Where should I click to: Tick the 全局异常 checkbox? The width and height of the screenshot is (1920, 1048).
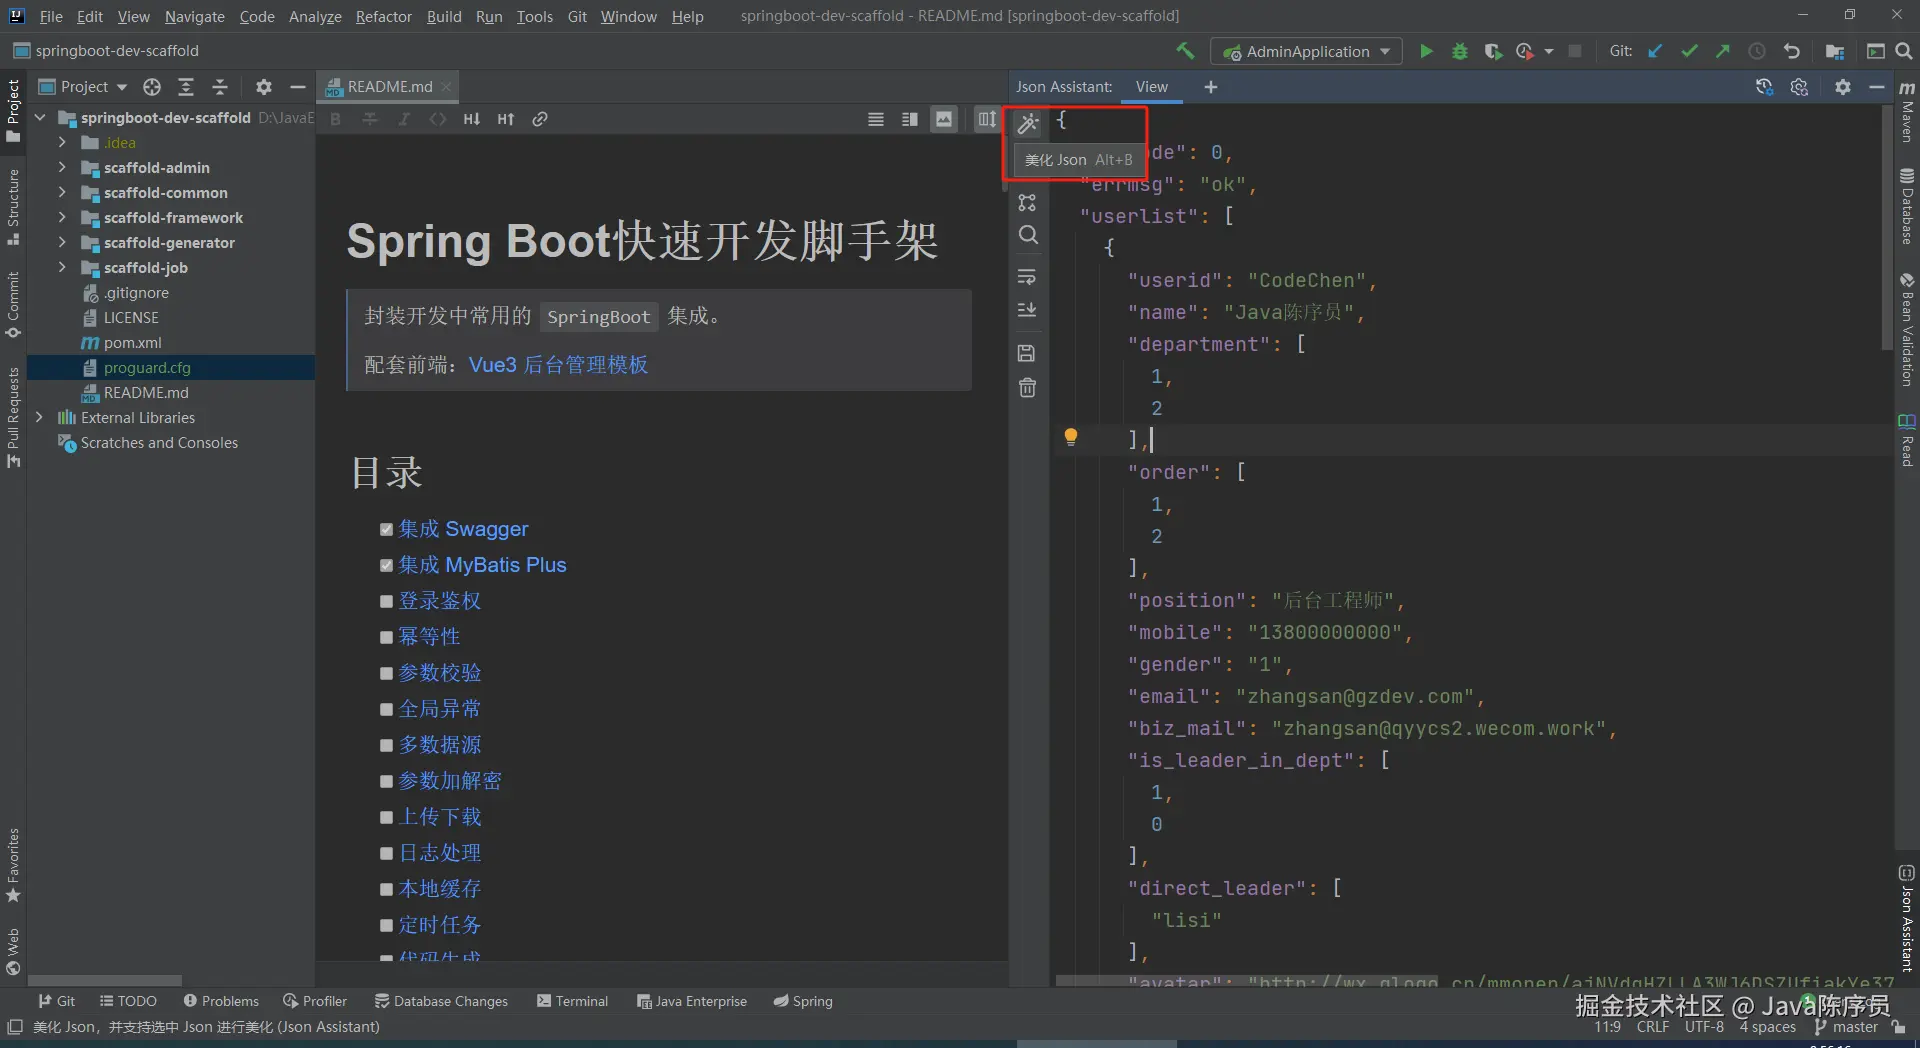[x=386, y=710]
